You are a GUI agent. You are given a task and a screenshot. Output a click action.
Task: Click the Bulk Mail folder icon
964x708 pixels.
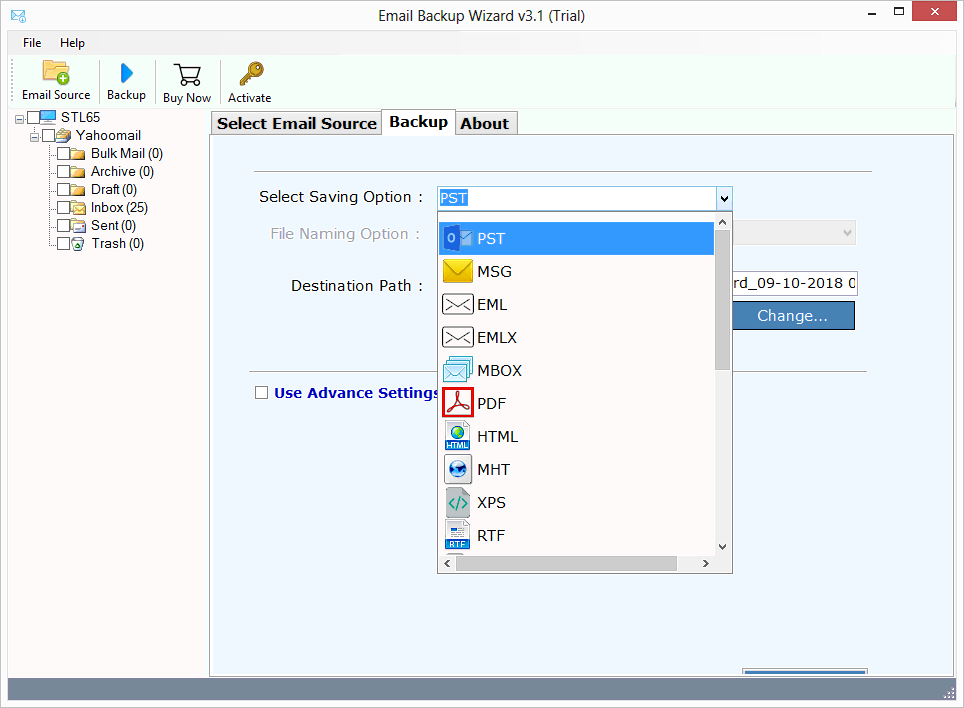[77, 154]
